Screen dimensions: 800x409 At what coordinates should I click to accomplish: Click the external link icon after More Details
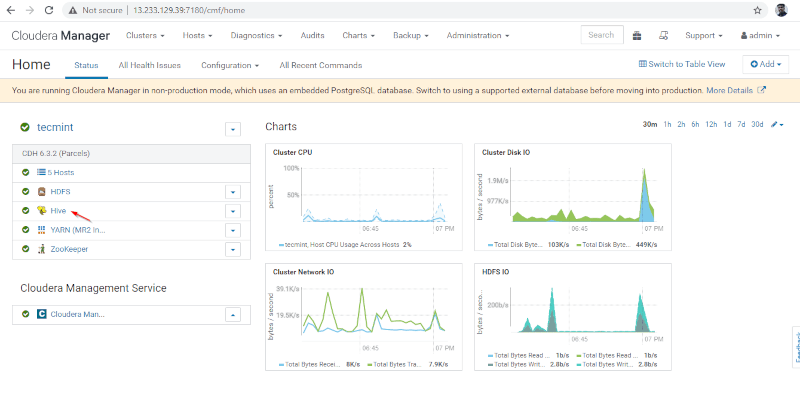761,90
